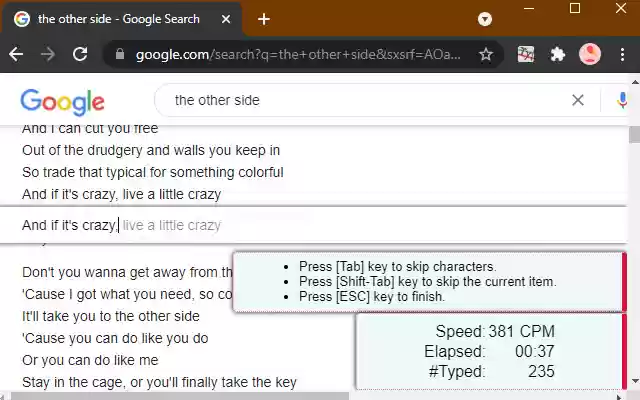Reload the Google search page
The height and width of the screenshot is (400, 640).
tap(80, 54)
